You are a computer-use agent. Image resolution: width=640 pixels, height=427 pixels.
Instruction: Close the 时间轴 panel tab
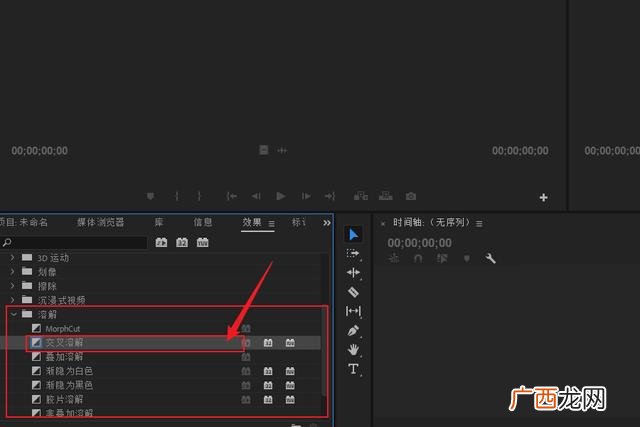click(x=383, y=224)
